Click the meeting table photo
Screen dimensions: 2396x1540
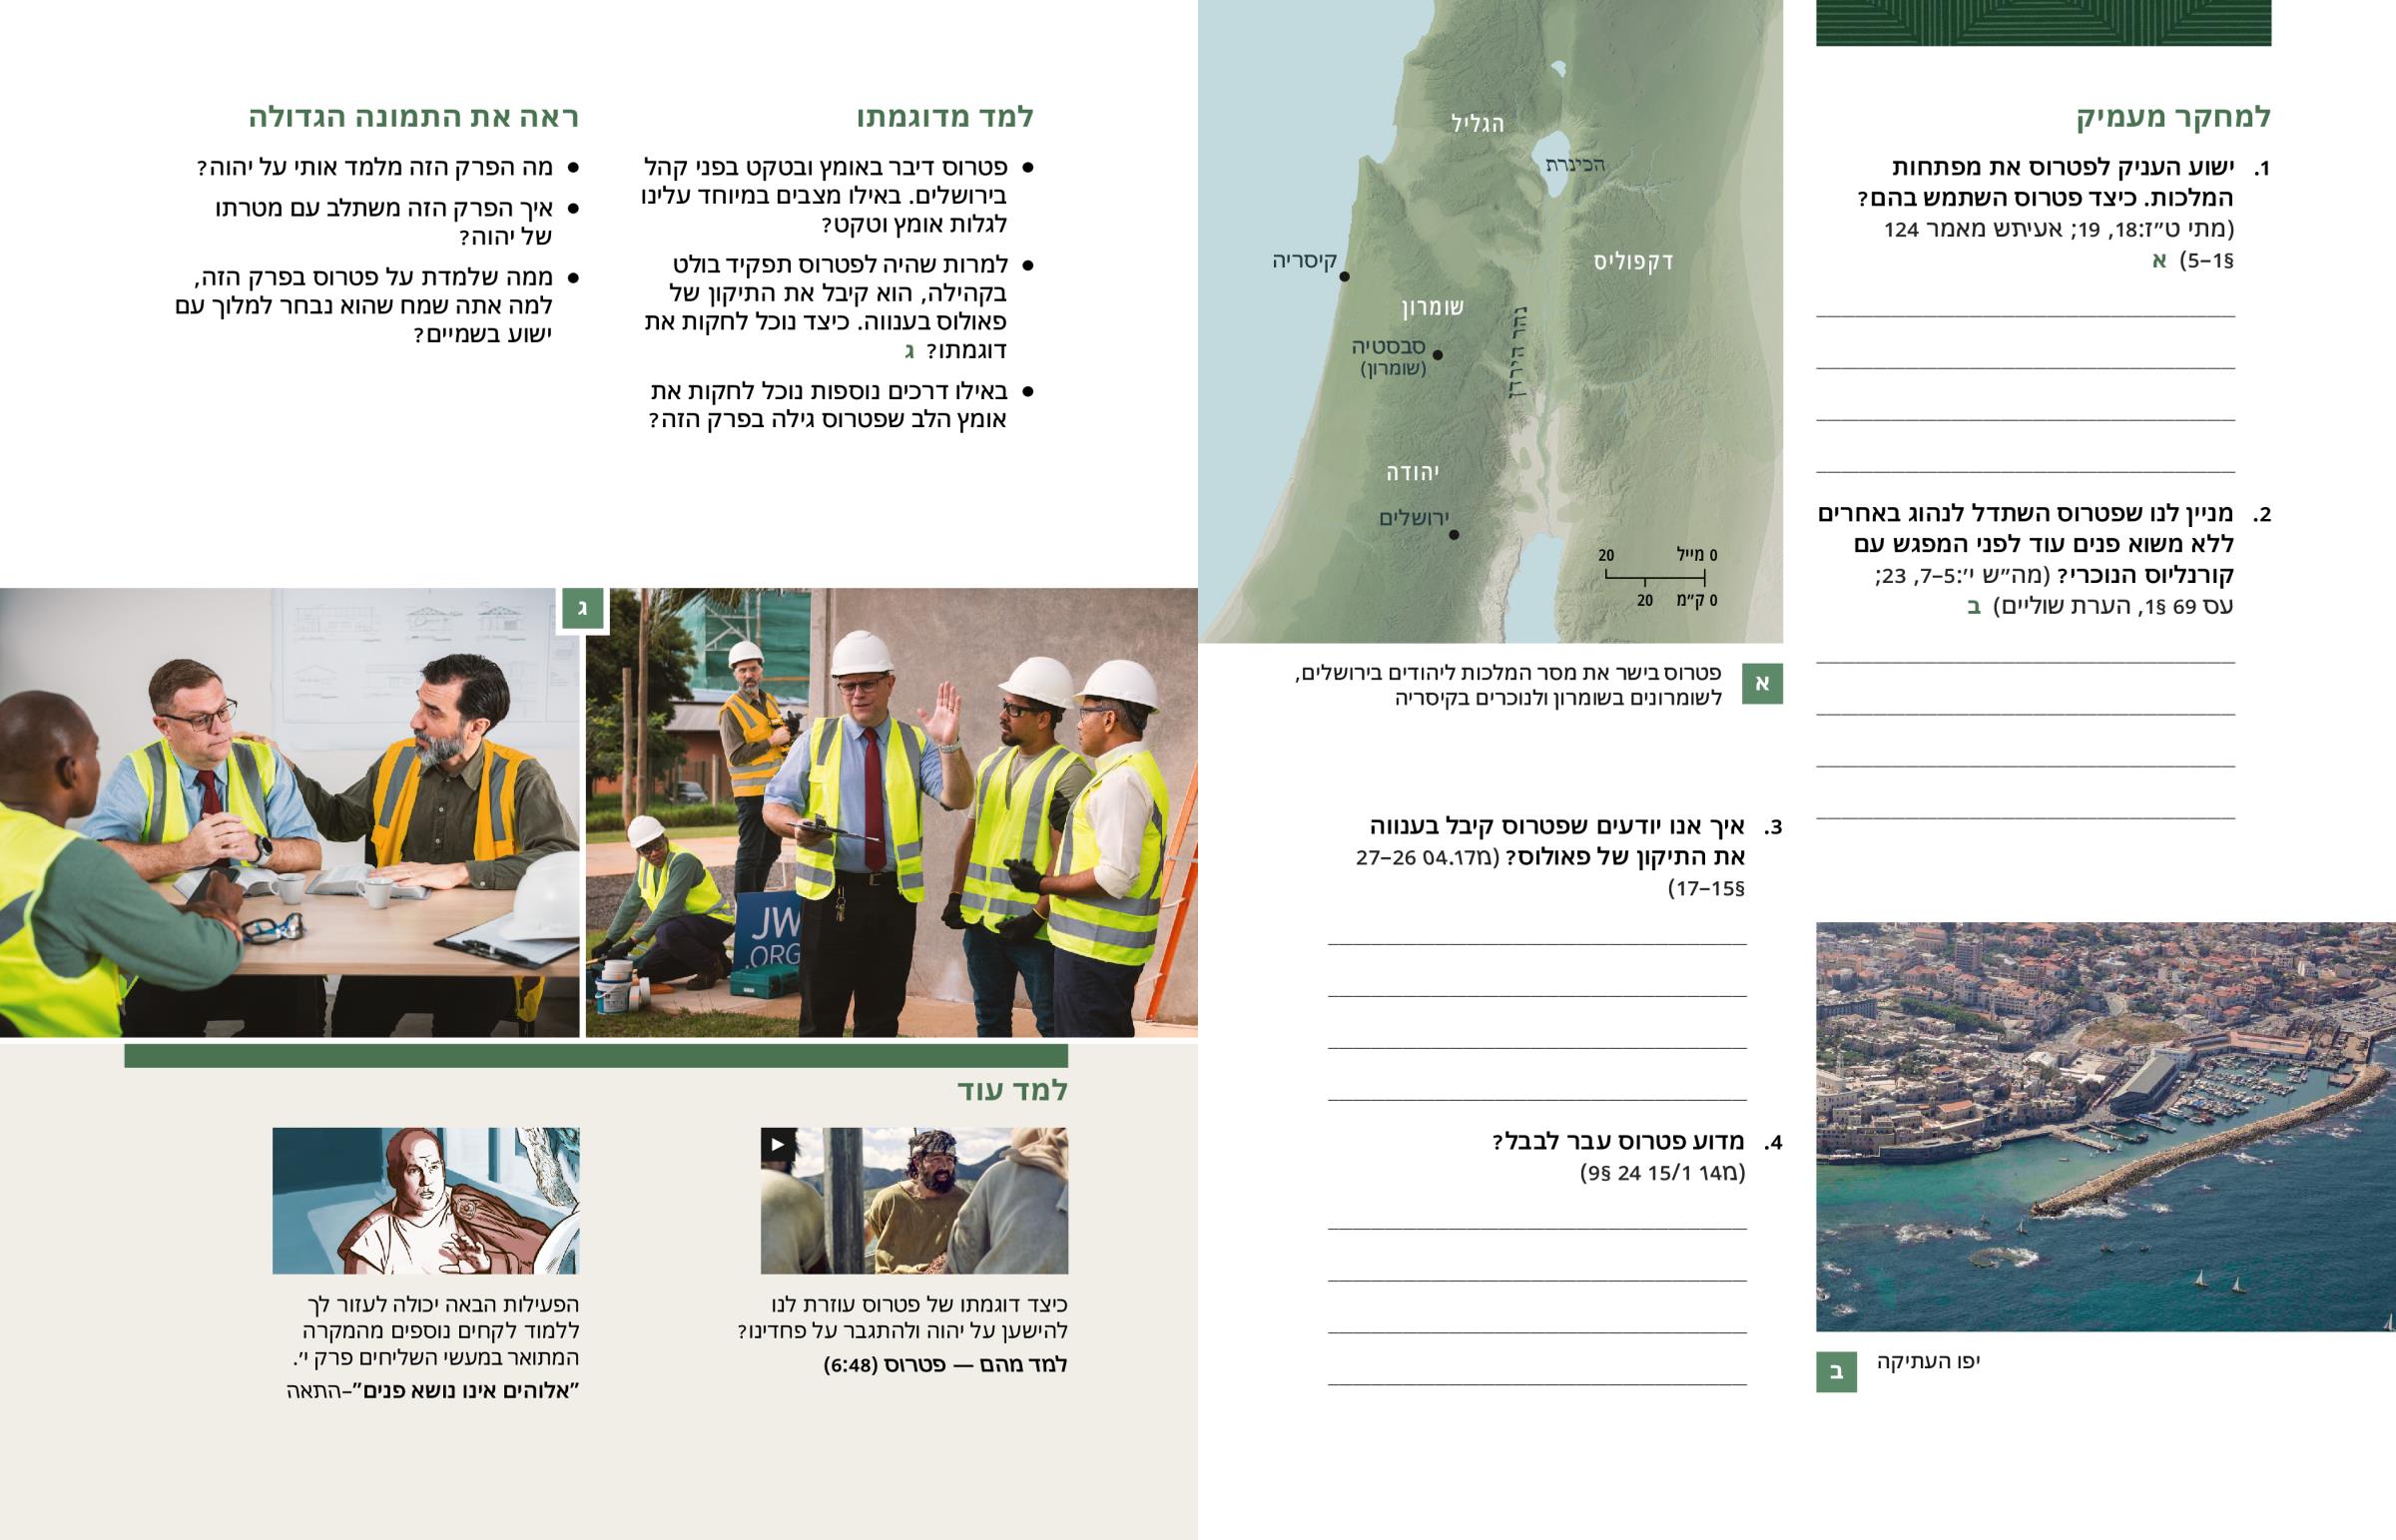tap(289, 812)
